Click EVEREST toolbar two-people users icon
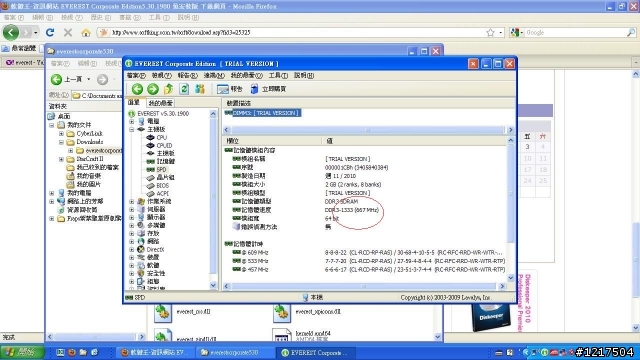This screenshot has height=360, width=640. click(x=200, y=89)
